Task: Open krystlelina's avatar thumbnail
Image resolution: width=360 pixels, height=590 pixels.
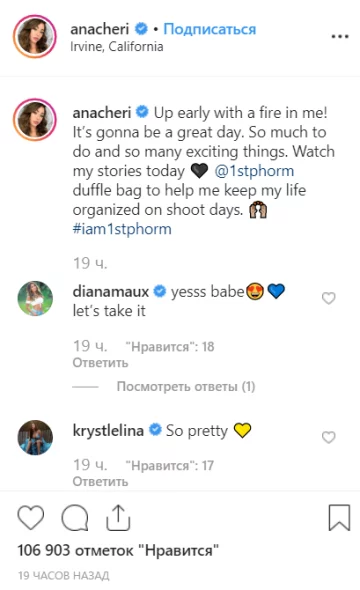Action: (x=35, y=437)
